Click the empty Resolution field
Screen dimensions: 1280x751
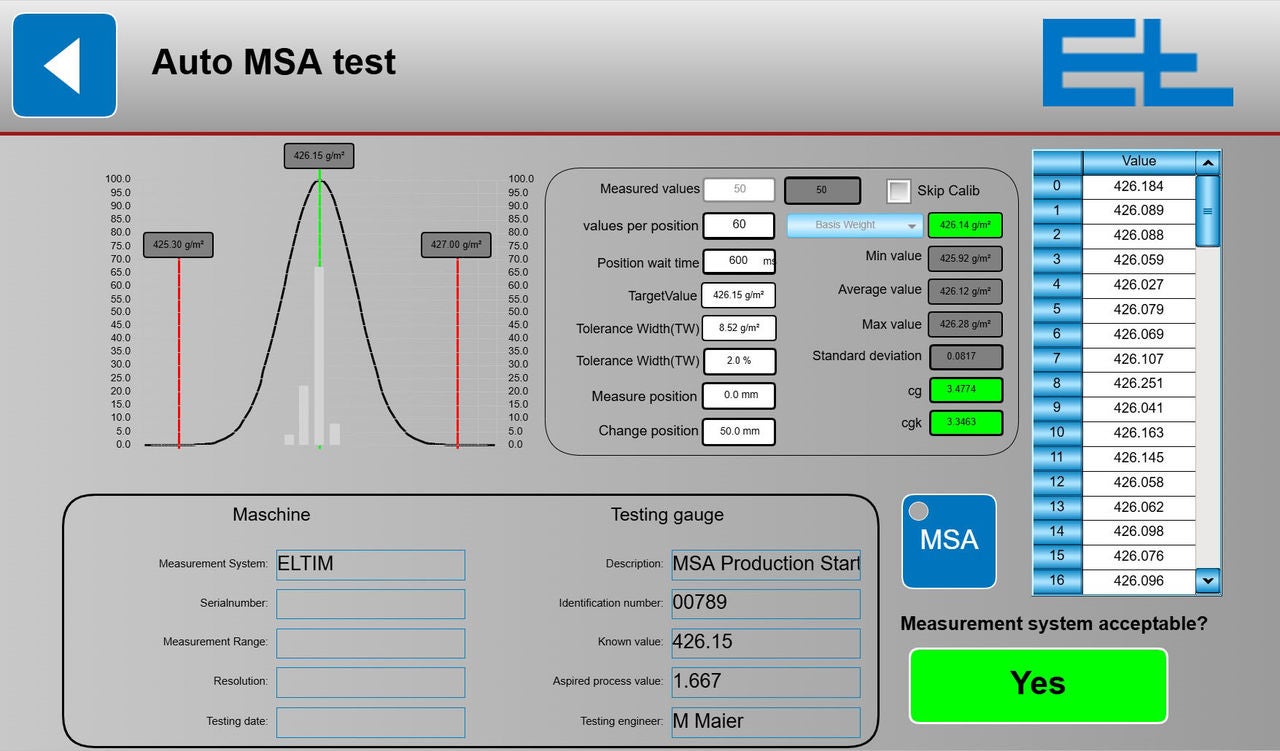tap(370, 682)
